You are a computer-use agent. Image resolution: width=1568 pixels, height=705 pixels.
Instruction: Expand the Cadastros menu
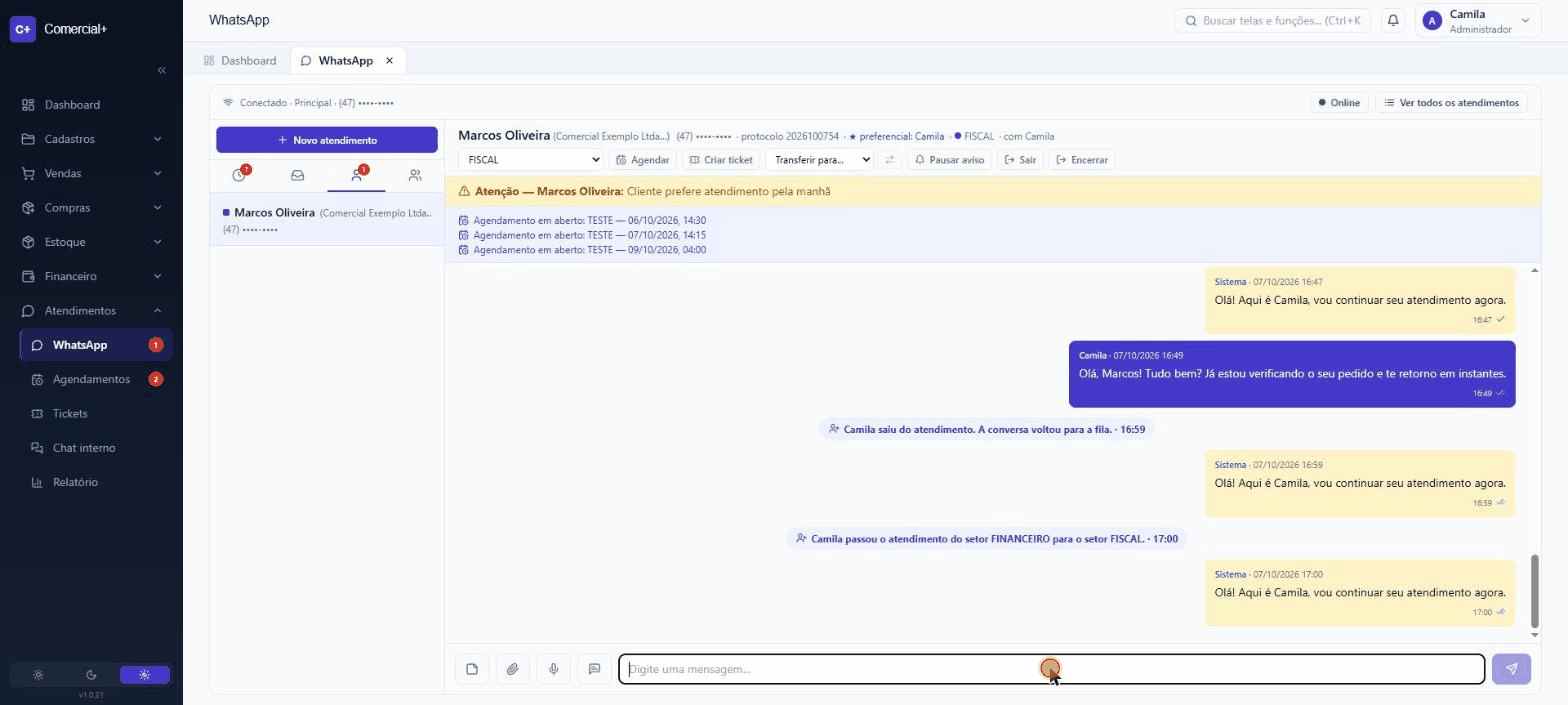[95, 139]
